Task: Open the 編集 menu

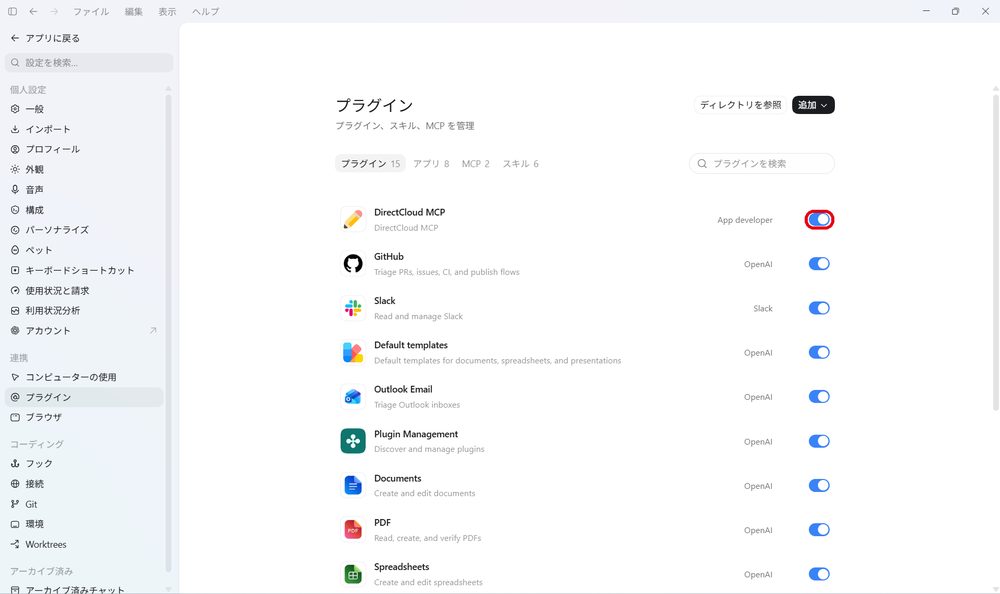Action: (x=134, y=11)
